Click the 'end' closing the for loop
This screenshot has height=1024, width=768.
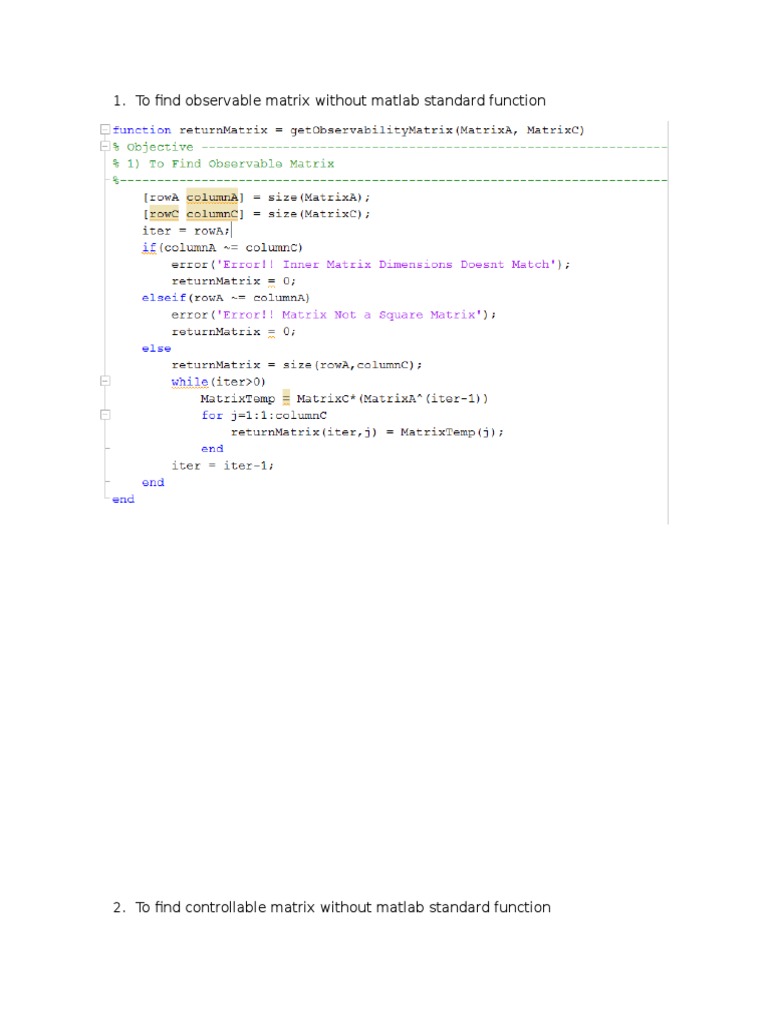(212, 449)
